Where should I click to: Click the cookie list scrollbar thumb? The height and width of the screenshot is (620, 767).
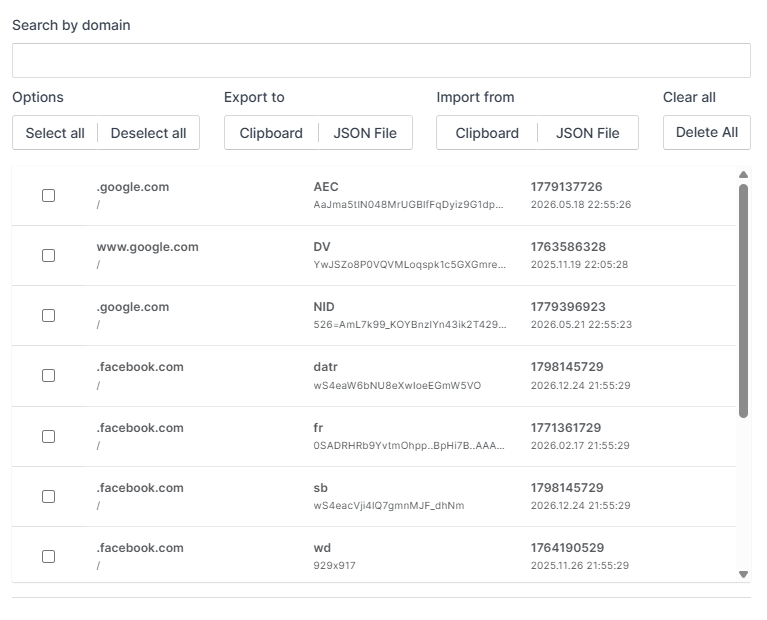[x=744, y=301]
